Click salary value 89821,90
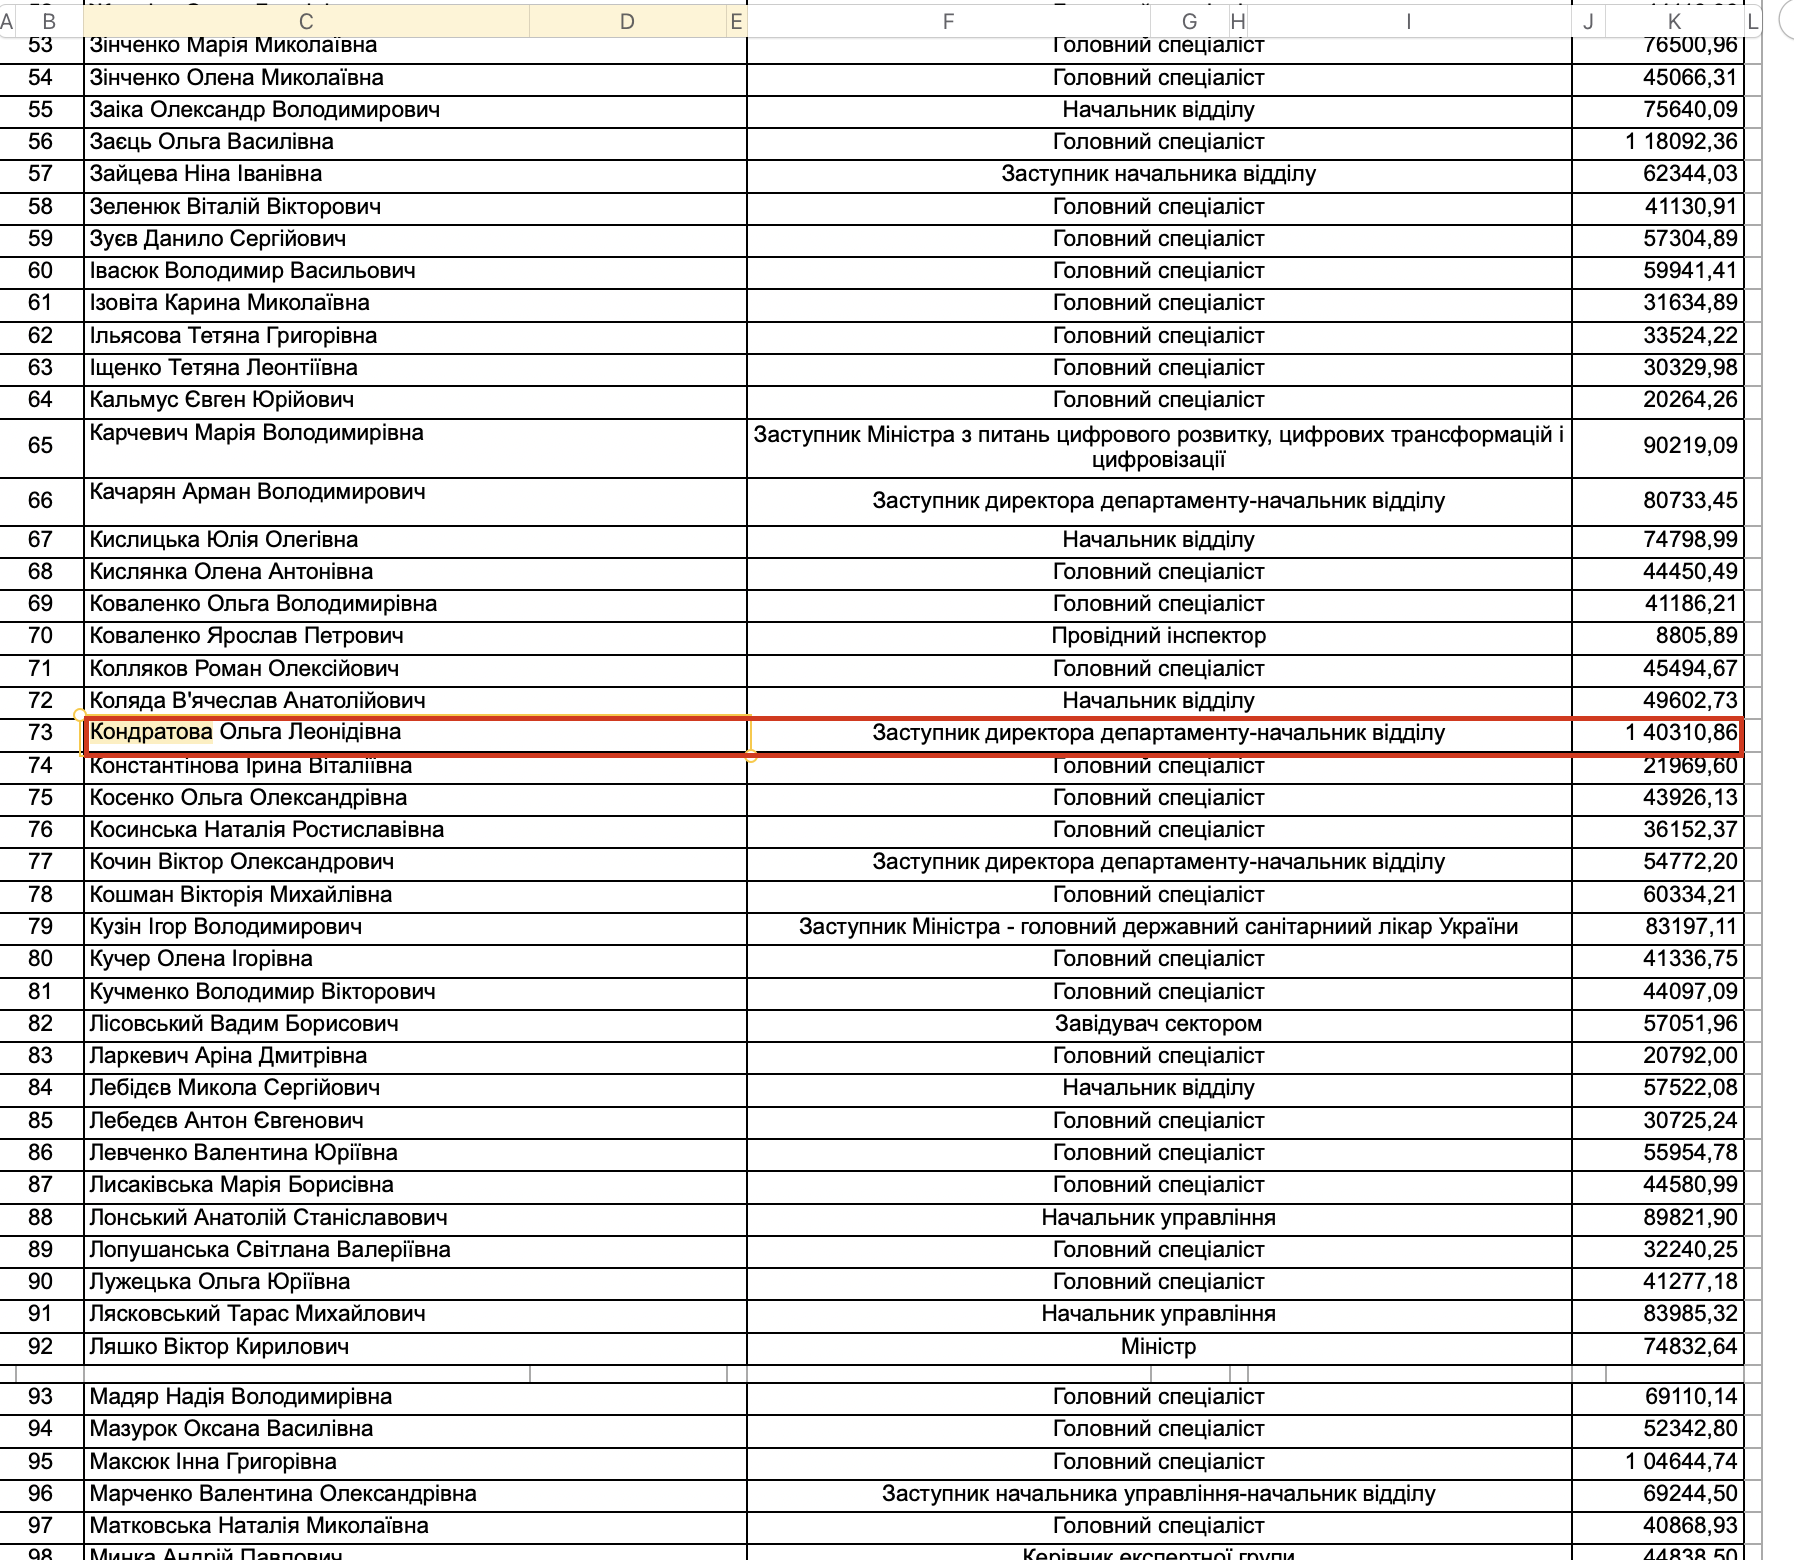The width and height of the screenshot is (1794, 1560). tap(1690, 1218)
